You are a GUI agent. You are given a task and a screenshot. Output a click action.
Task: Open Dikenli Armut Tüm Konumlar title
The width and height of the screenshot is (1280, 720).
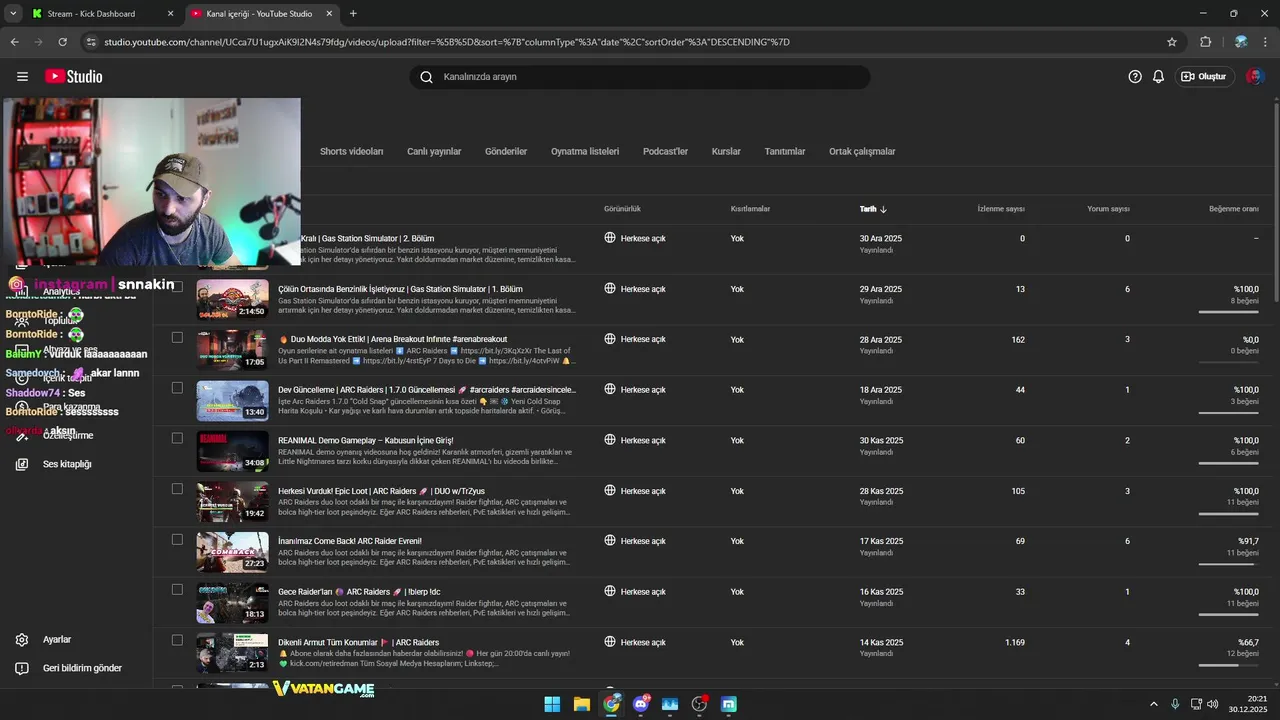358,643
